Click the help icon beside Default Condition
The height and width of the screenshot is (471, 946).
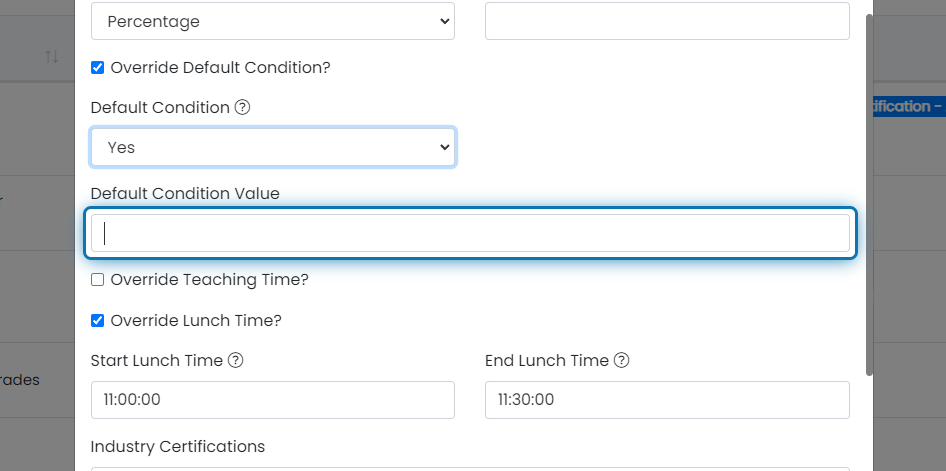click(242, 108)
